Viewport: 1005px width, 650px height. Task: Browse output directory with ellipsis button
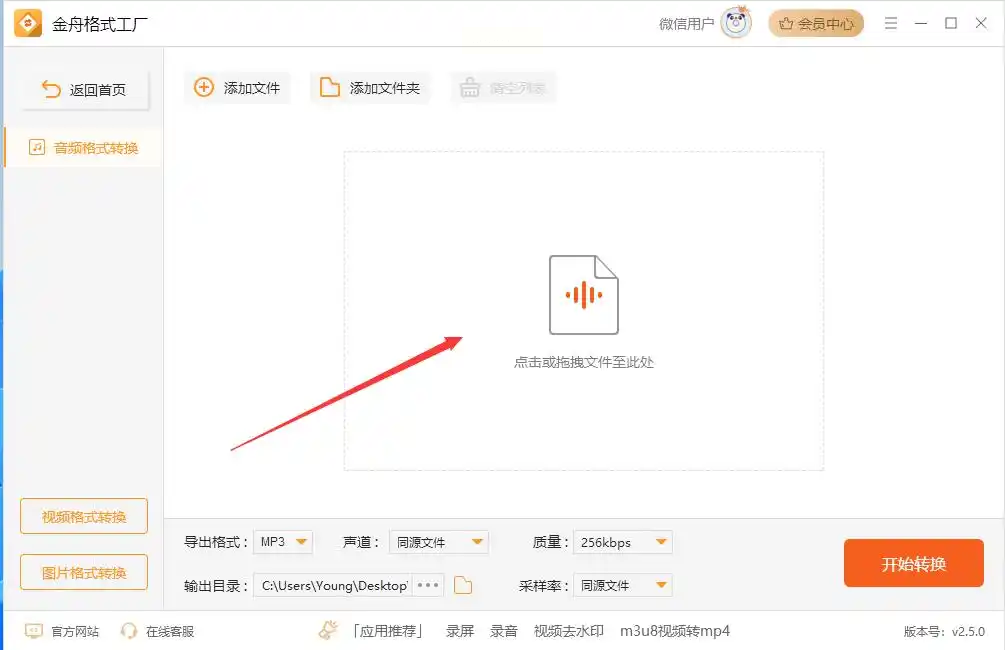(428, 585)
